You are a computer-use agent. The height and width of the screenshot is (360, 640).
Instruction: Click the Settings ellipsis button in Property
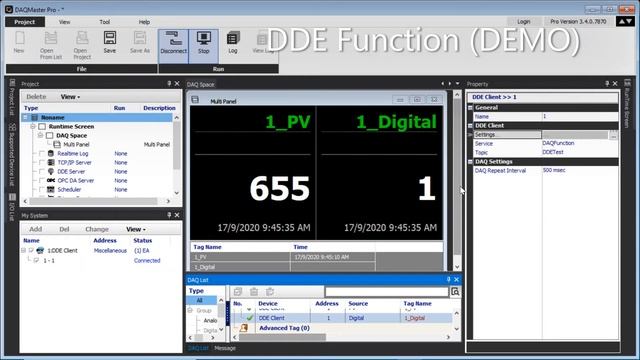tap(613, 135)
